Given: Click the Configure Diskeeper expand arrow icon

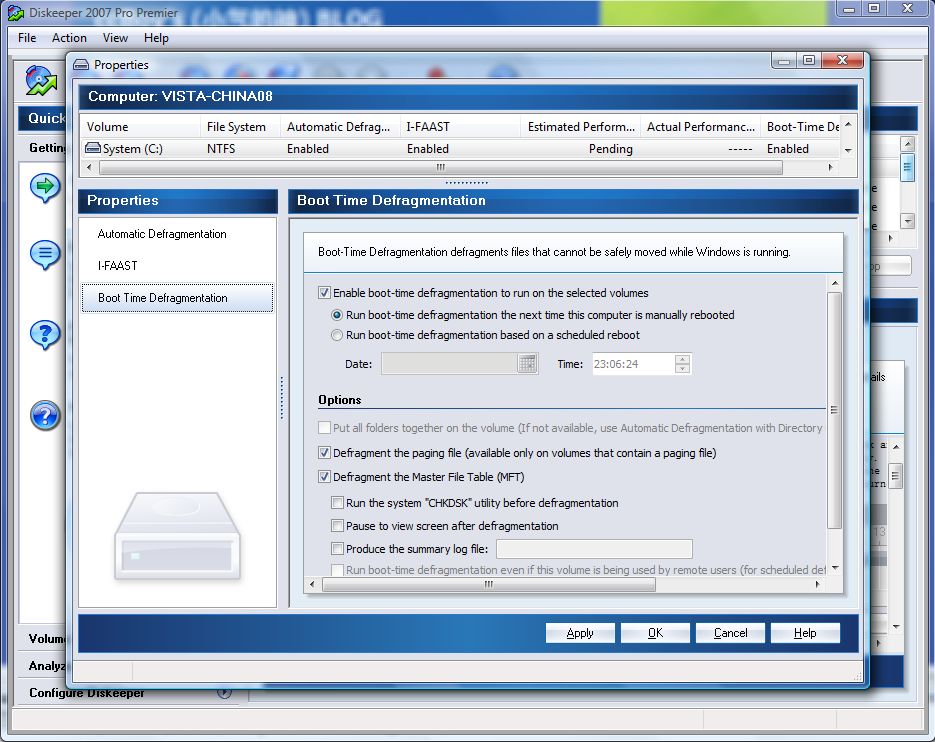Looking at the screenshot, I should pos(224,692).
